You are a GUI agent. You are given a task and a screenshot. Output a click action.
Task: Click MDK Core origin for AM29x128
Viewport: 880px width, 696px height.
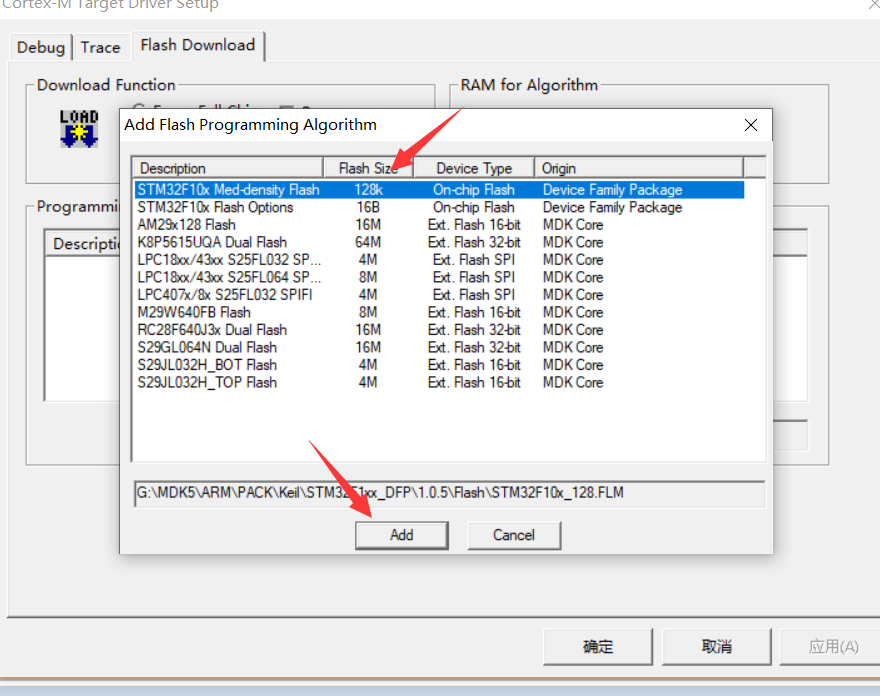point(573,225)
